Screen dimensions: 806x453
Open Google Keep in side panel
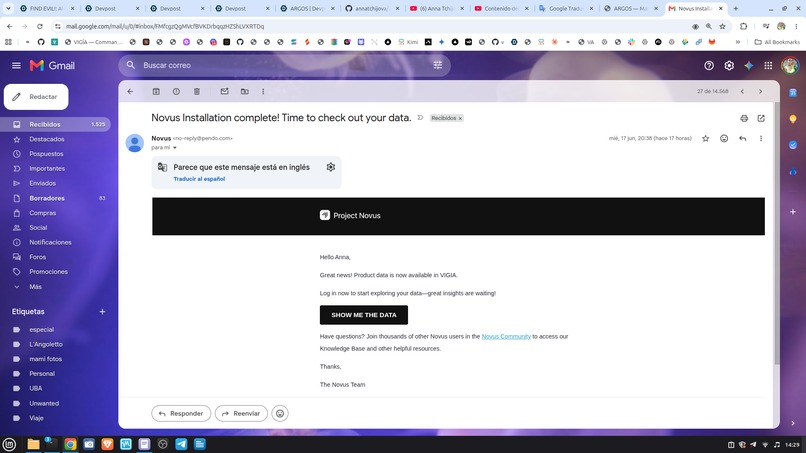coord(793,119)
